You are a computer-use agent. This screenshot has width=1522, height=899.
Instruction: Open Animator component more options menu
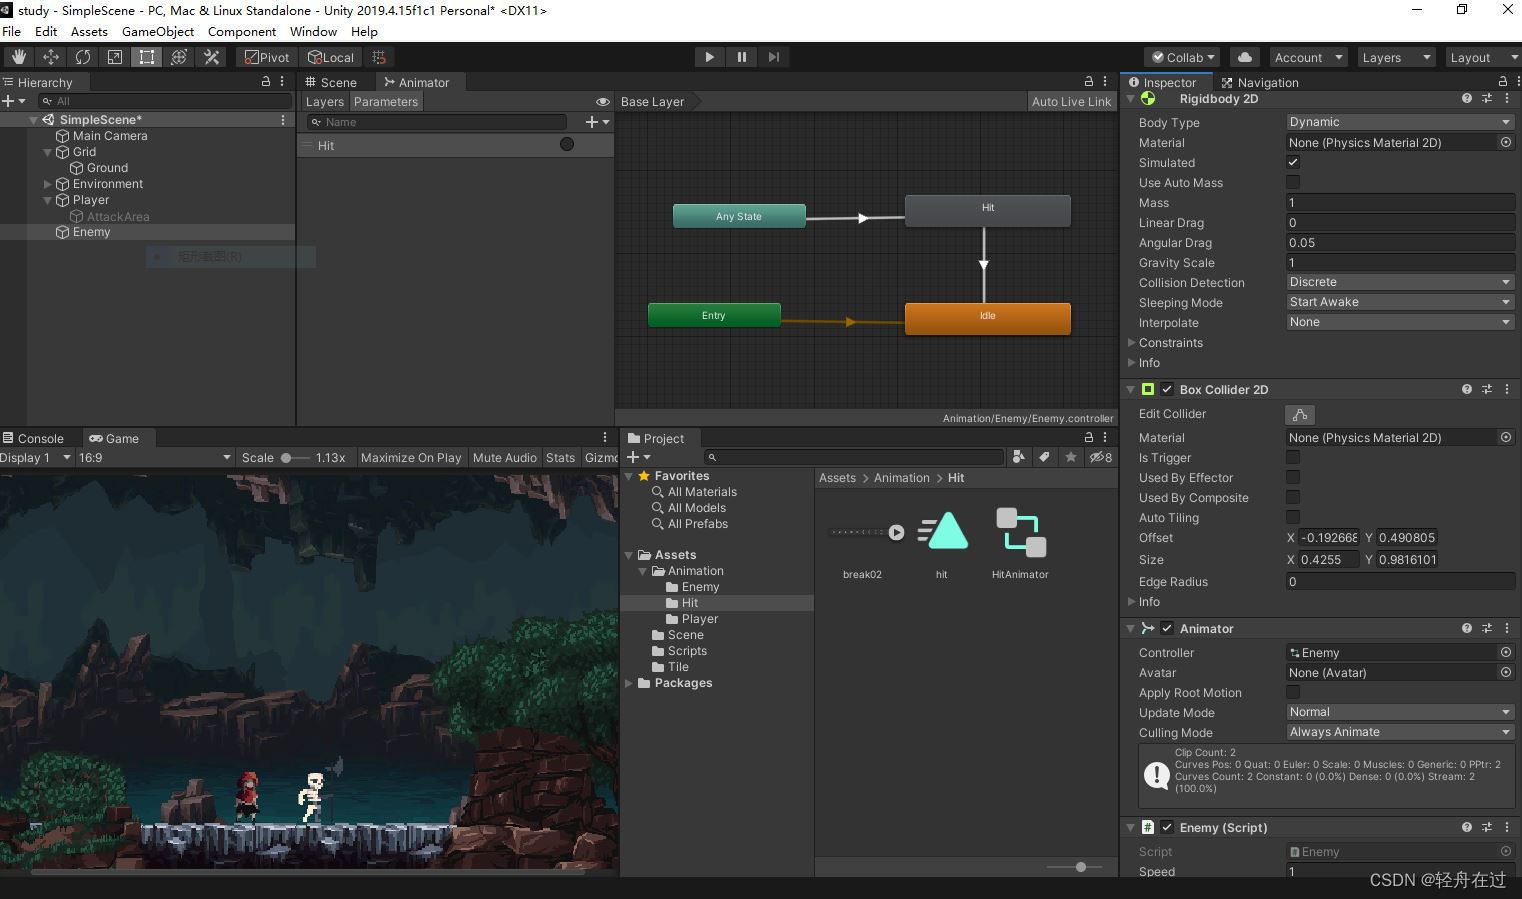coord(1506,628)
